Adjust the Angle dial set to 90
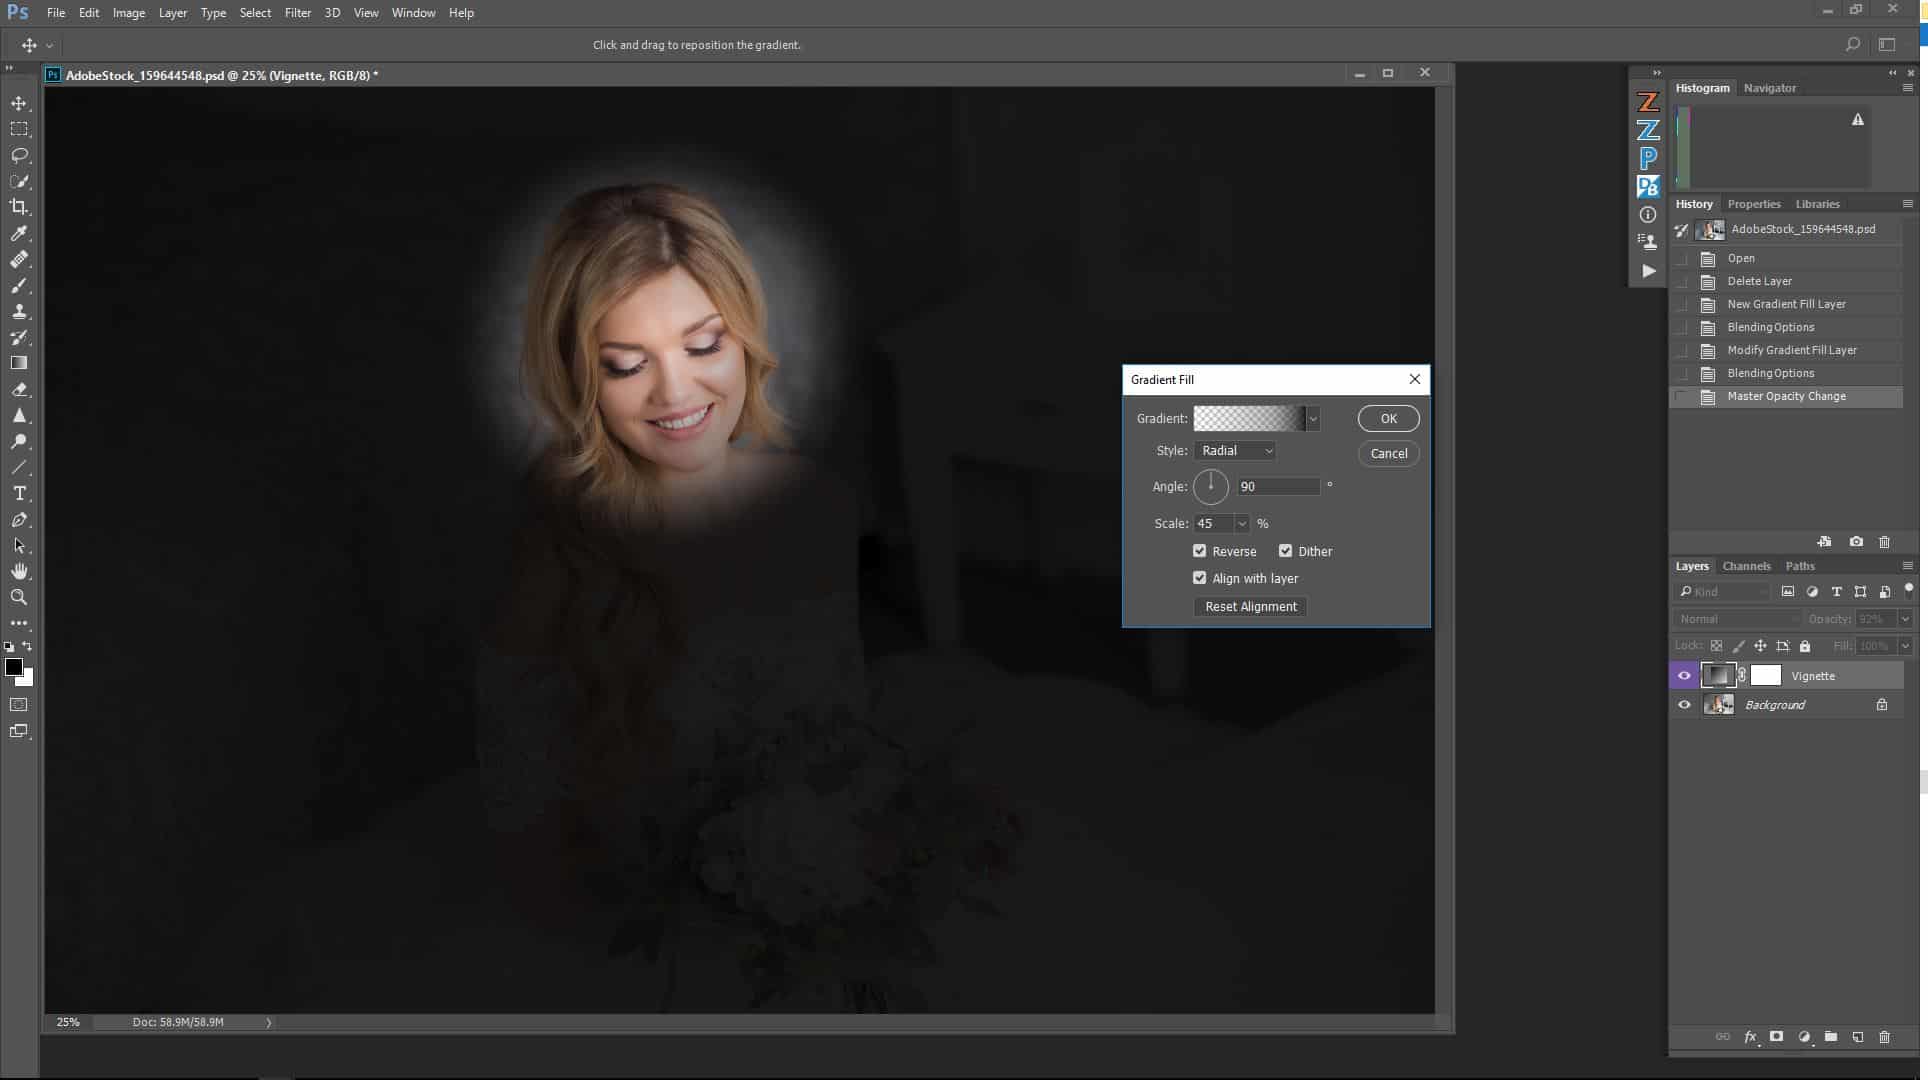 [1211, 486]
